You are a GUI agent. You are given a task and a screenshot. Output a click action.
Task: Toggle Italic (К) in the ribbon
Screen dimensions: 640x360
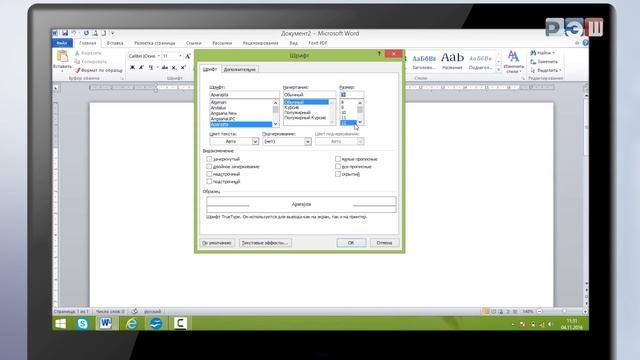pyautogui.click(x=142, y=67)
